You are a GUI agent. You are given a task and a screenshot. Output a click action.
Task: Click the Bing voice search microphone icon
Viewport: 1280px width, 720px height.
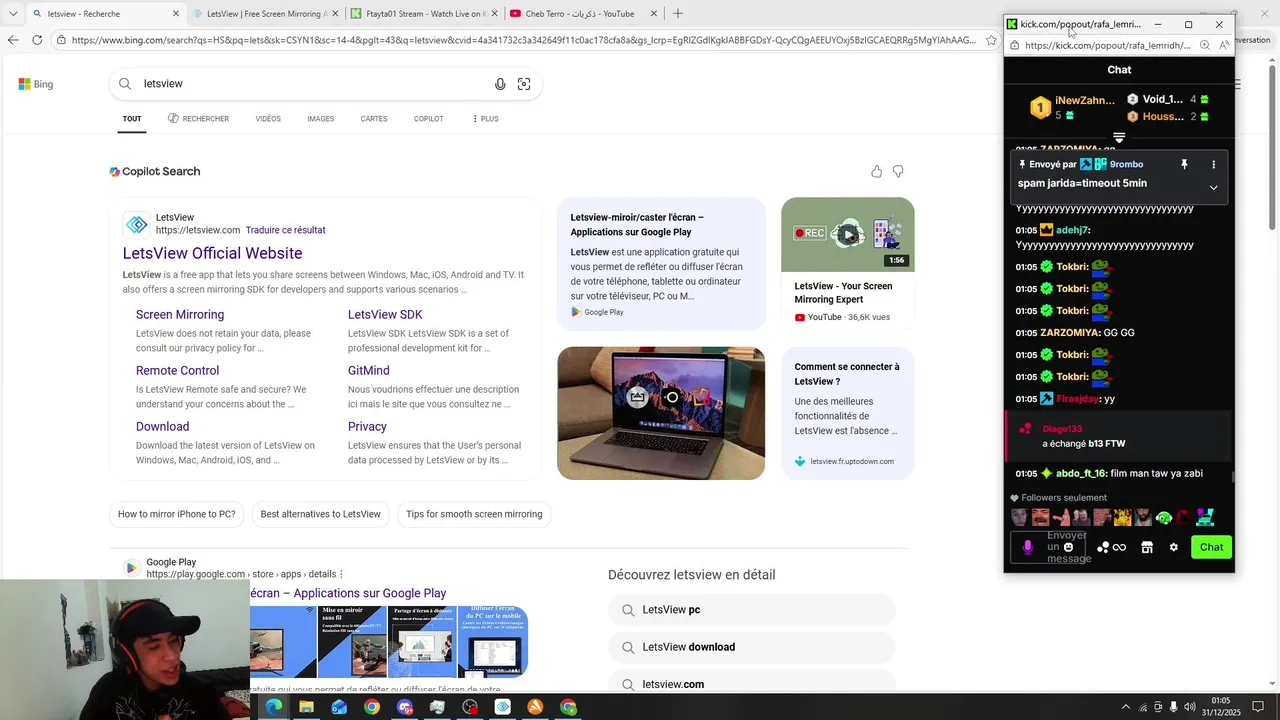tap(500, 84)
